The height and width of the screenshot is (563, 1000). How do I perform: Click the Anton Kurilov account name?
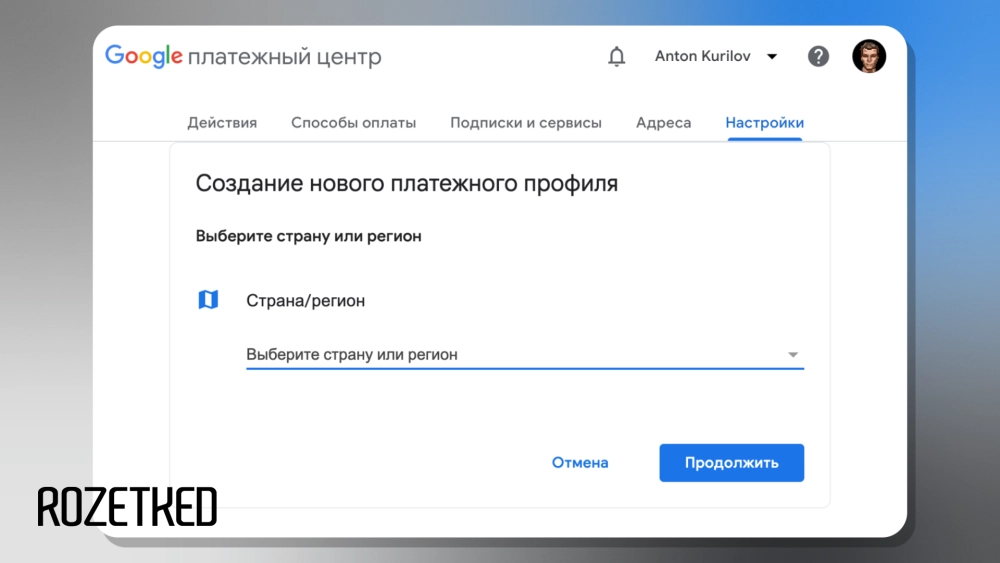704,57
